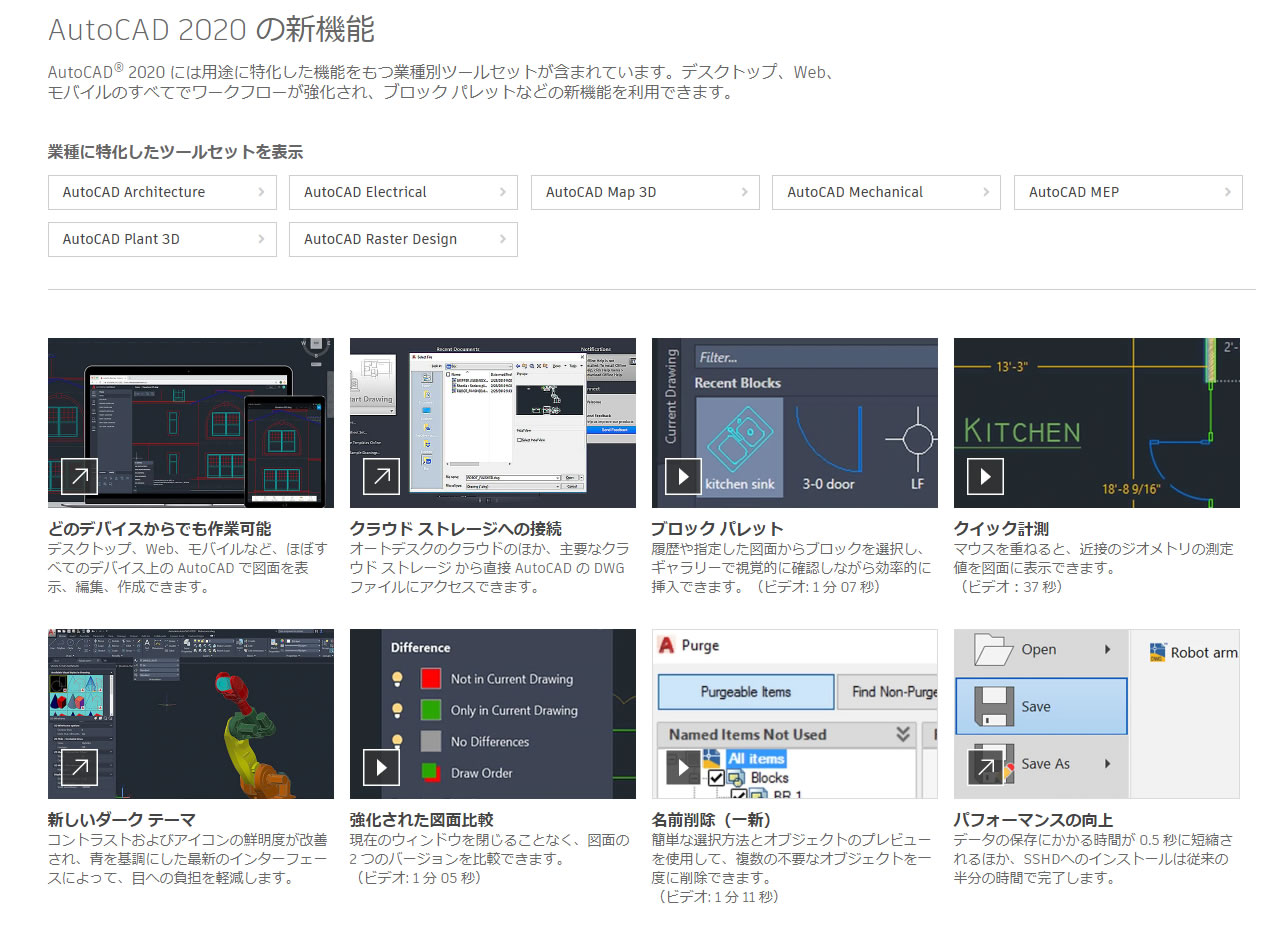Click the red AutoCAD logo in Purge title
The width and height of the screenshot is (1288, 930).
(x=666, y=646)
